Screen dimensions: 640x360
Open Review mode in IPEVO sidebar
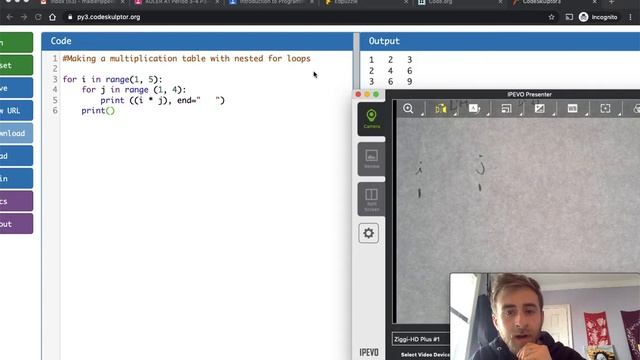point(371,159)
